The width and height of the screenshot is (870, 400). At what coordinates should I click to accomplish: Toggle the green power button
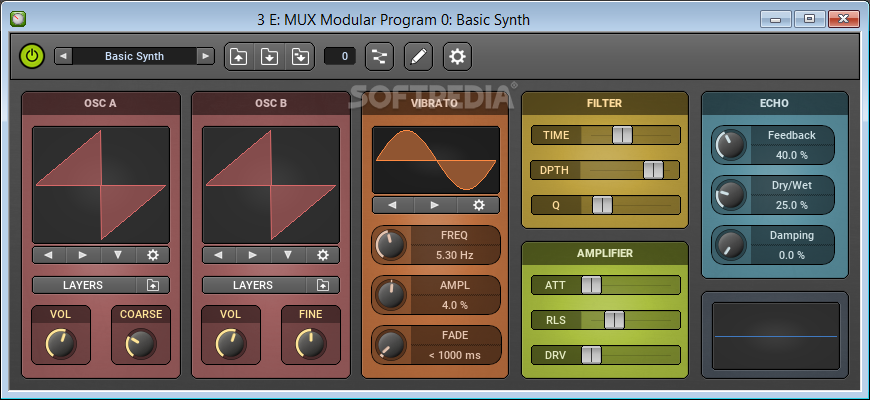coord(32,56)
